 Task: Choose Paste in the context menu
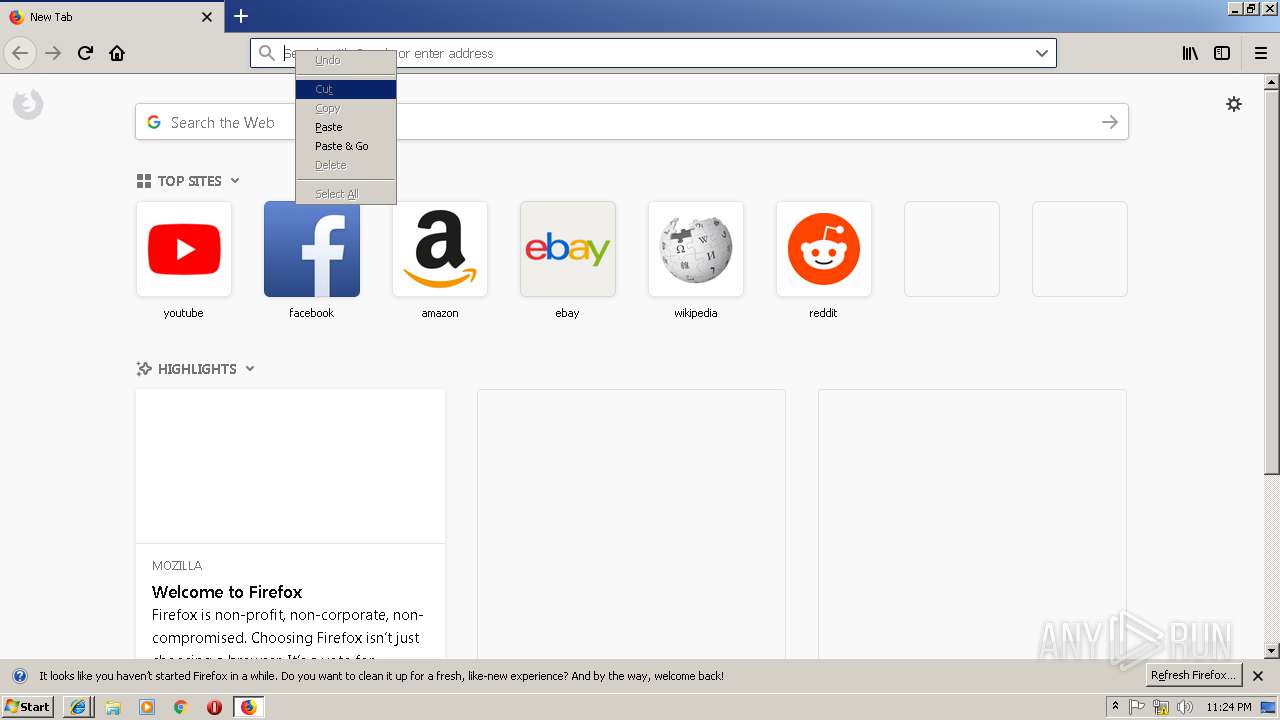[346, 127]
